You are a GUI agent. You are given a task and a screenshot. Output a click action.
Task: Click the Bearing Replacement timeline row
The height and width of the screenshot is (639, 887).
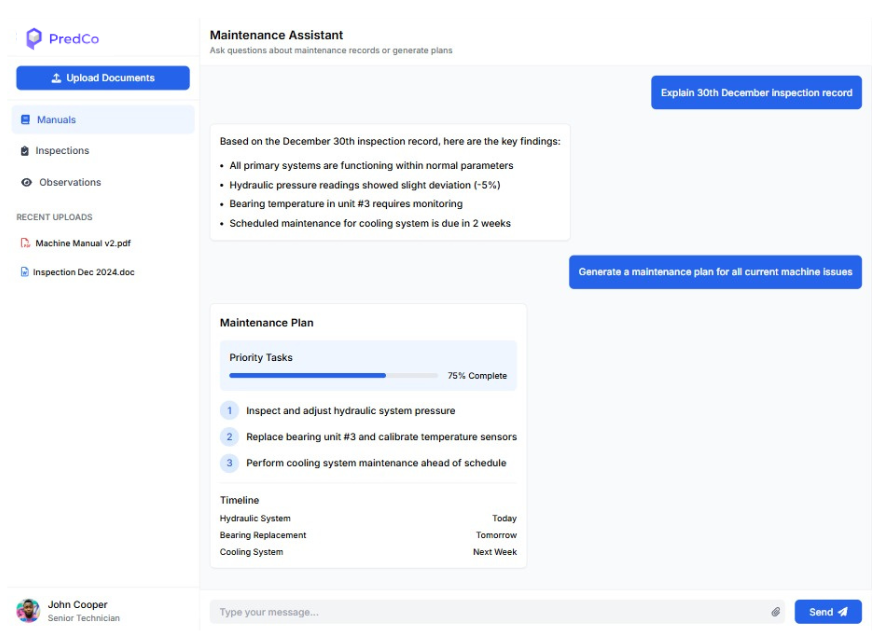[368, 535]
